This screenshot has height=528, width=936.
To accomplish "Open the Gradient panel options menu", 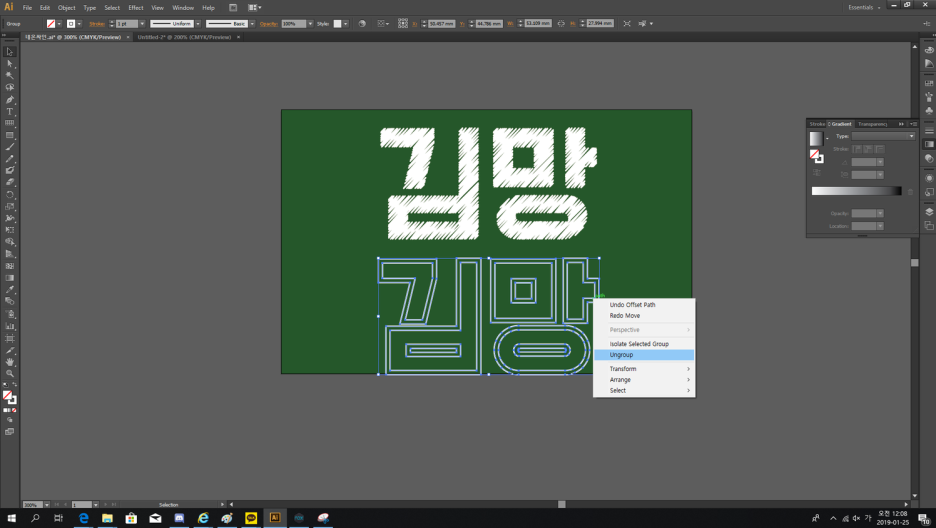I will [913, 124].
